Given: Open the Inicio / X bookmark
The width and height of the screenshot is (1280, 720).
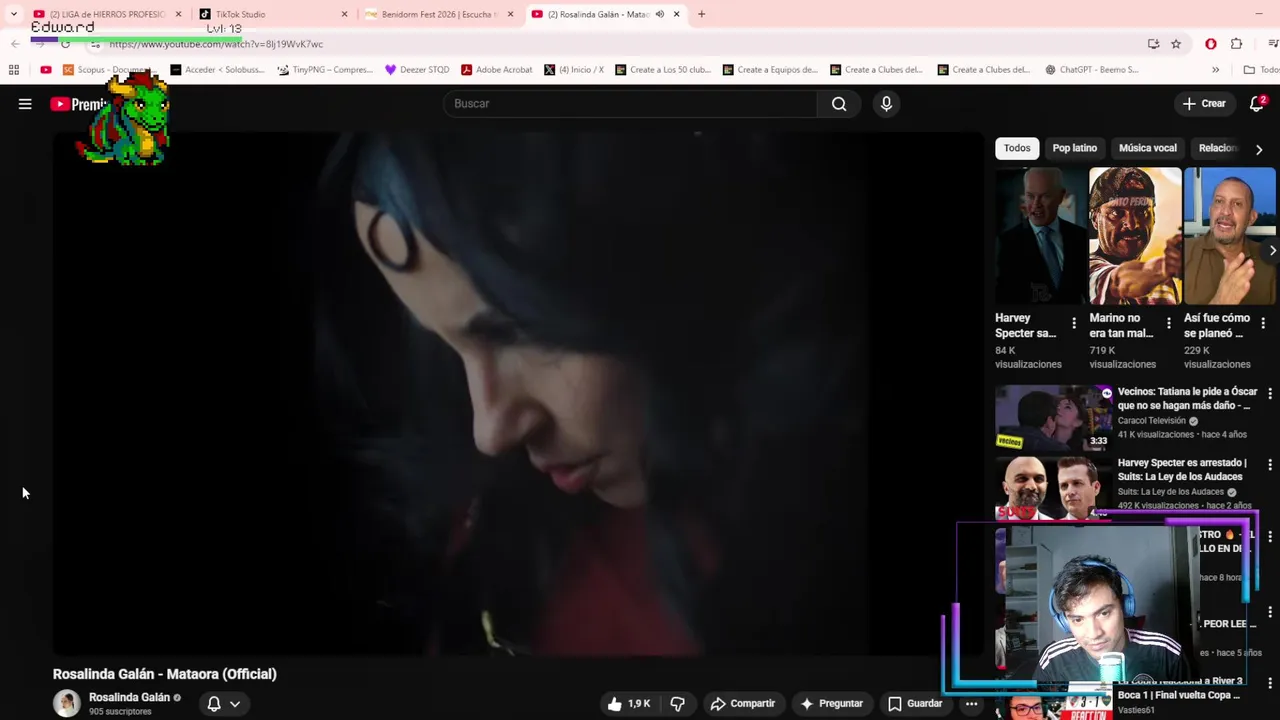Looking at the screenshot, I should [x=574, y=70].
